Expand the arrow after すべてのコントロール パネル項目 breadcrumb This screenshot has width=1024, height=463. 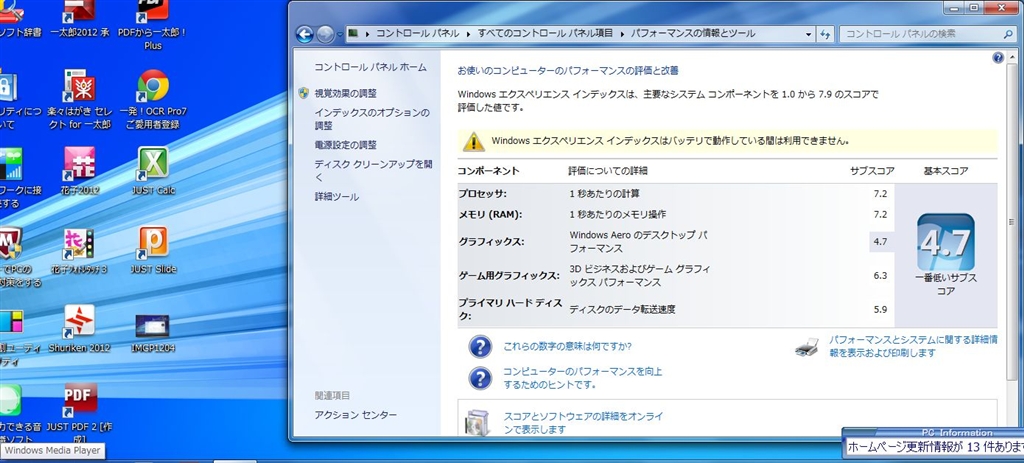pos(621,33)
